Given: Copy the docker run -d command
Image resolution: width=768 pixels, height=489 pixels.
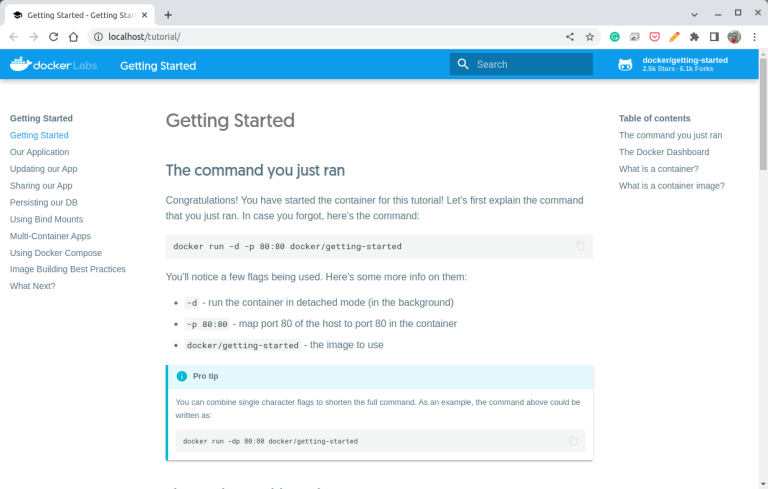Looking at the screenshot, I should [579, 246].
